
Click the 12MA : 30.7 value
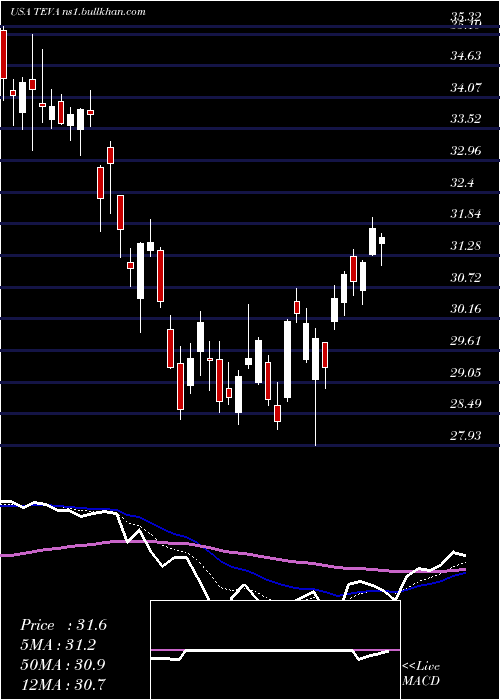63,684
